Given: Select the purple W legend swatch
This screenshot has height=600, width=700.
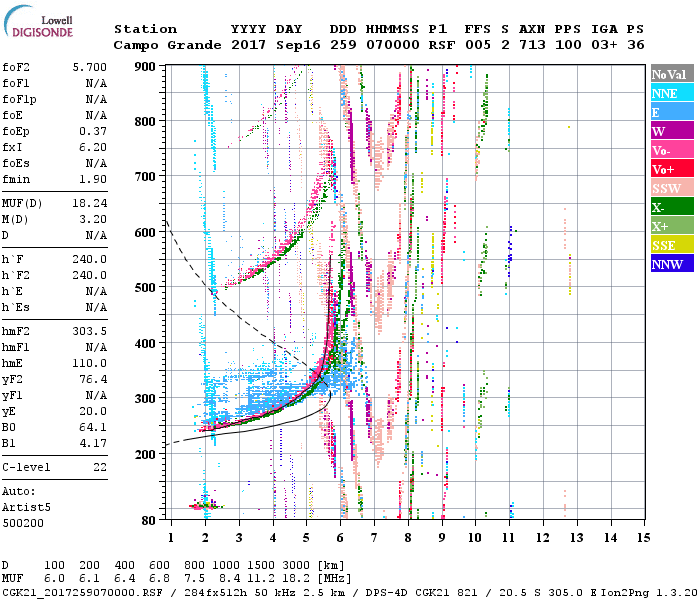Looking at the screenshot, I should tap(671, 131).
